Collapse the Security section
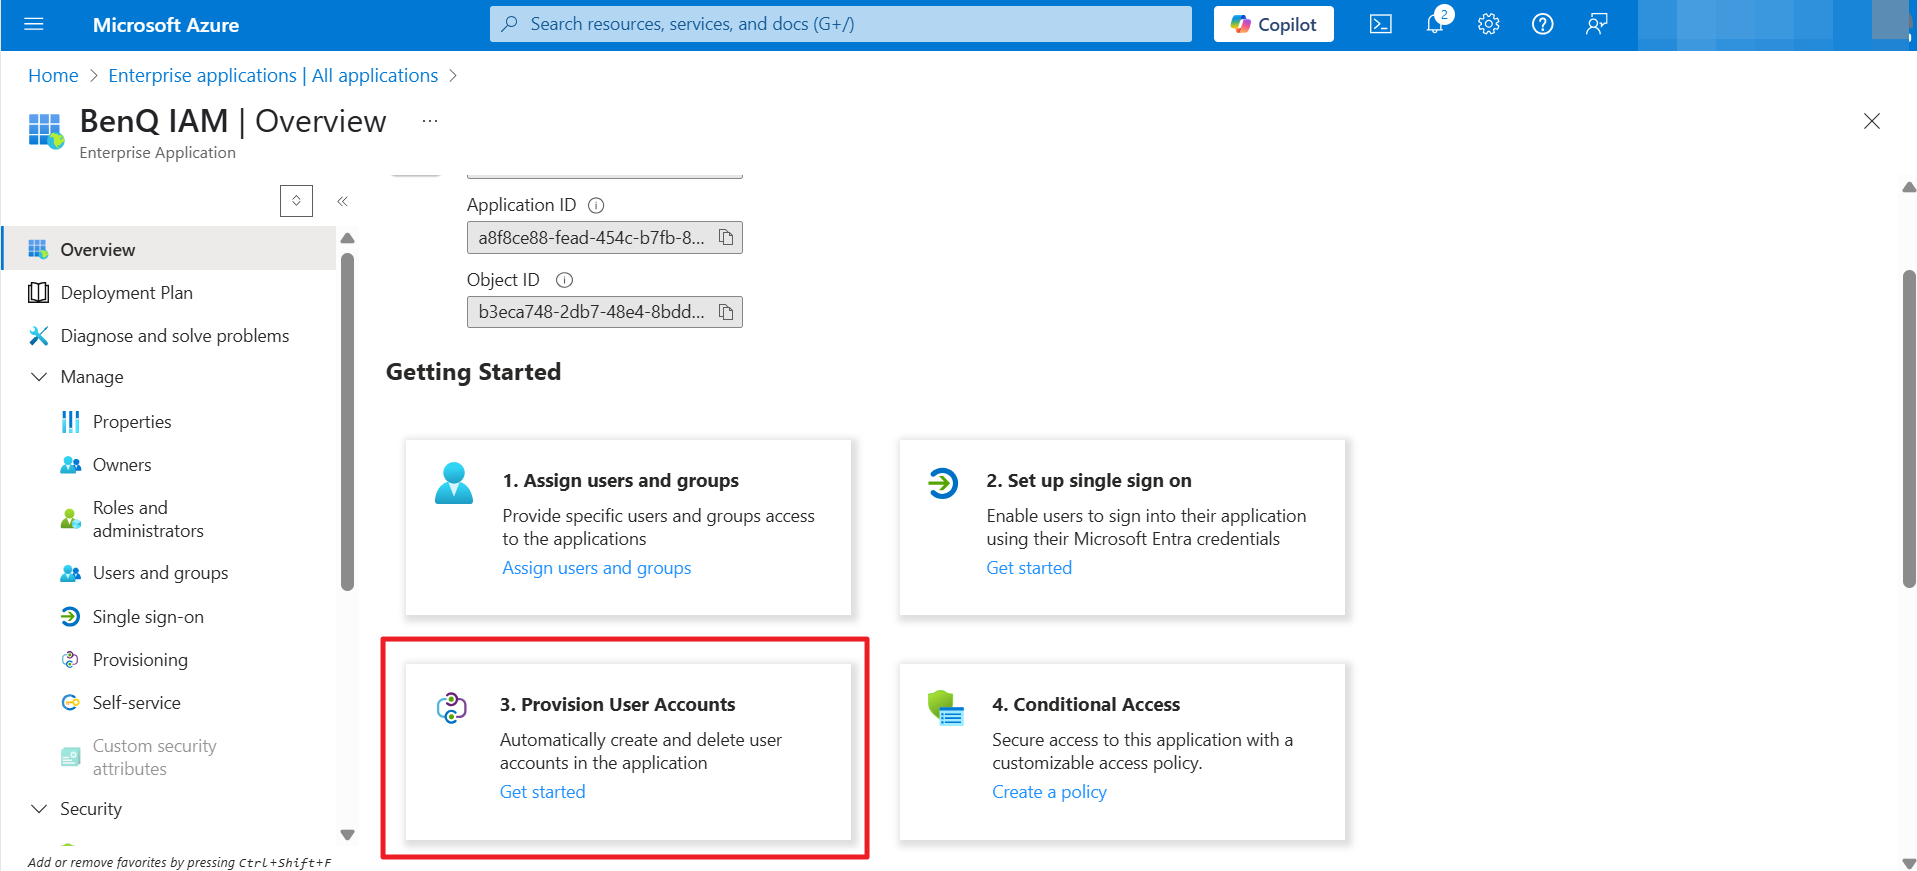This screenshot has width=1917, height=871. pos(40,809)
